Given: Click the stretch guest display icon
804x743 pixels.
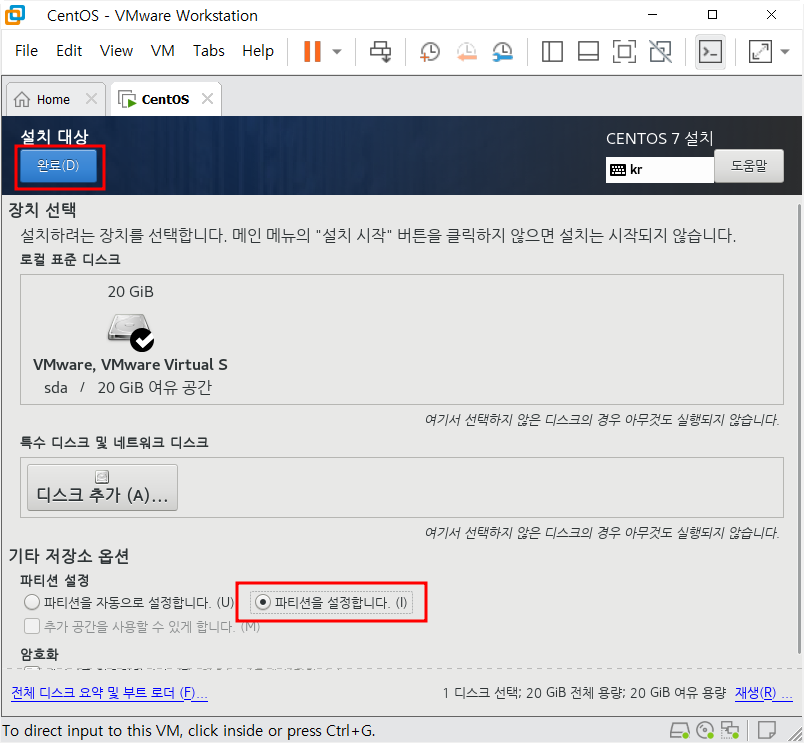Looking at the screenshot, I should click(x=760, y=51).
